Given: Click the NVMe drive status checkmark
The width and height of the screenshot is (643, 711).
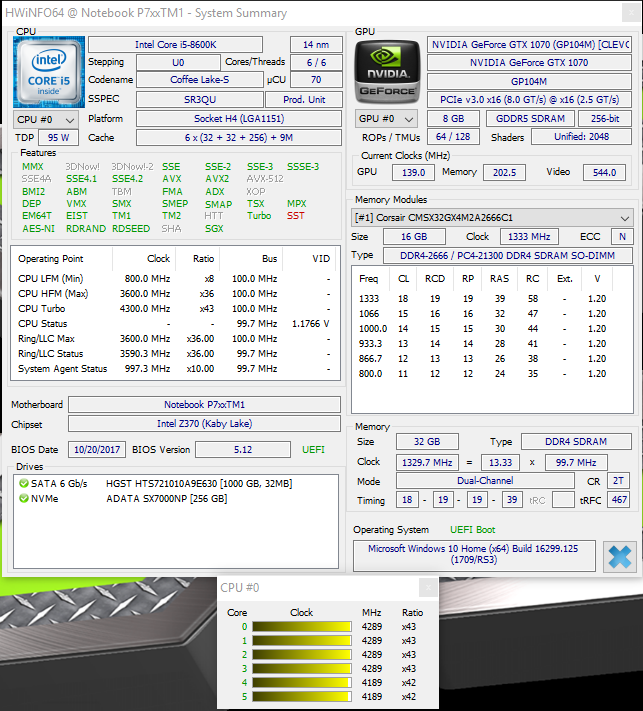Looking at the screenshot, I should (x=24, y=498).
